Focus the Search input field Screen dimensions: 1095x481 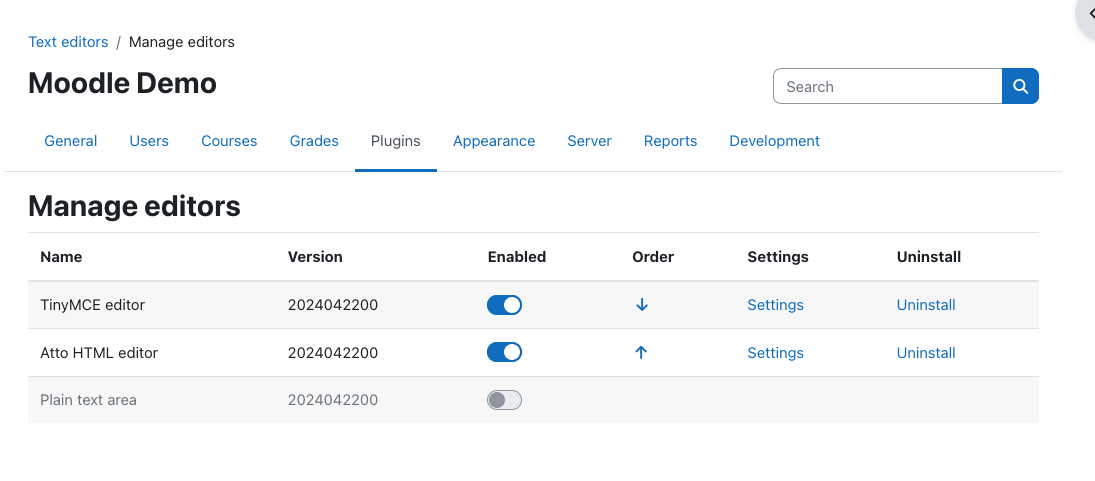coord(888,86)
